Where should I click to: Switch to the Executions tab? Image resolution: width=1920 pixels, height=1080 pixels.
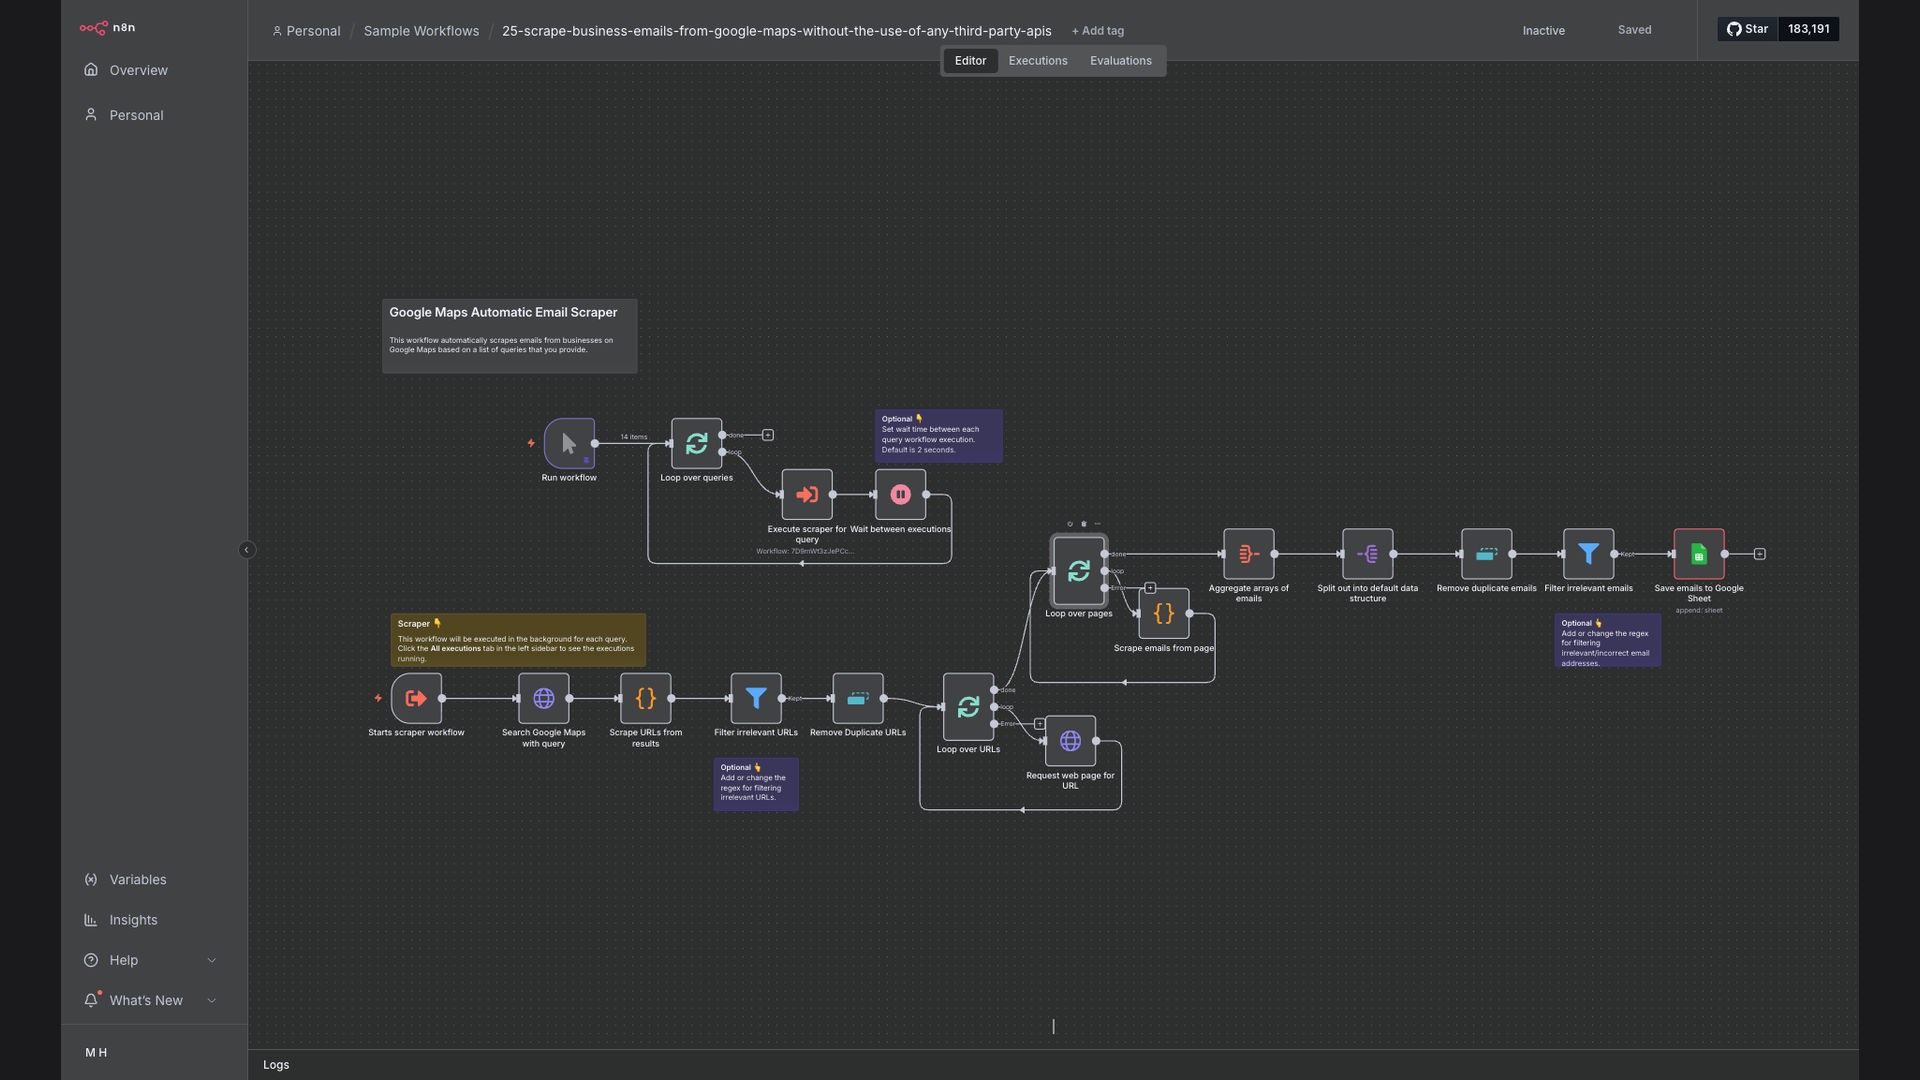tap(1038, 61)
